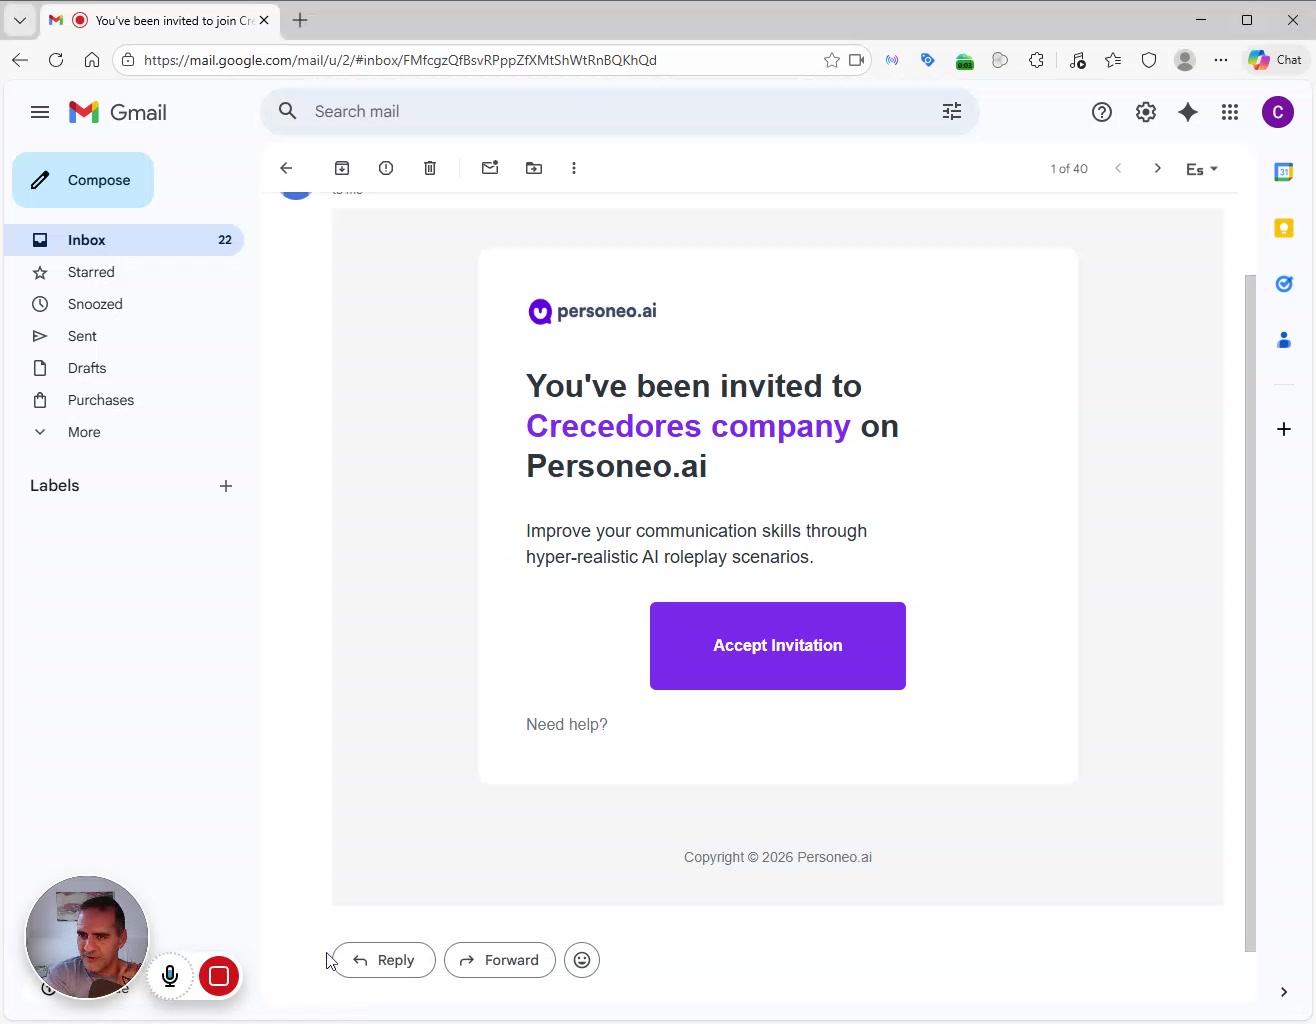
Task: Report this email as spam
Action: click(x=386, y=168)
